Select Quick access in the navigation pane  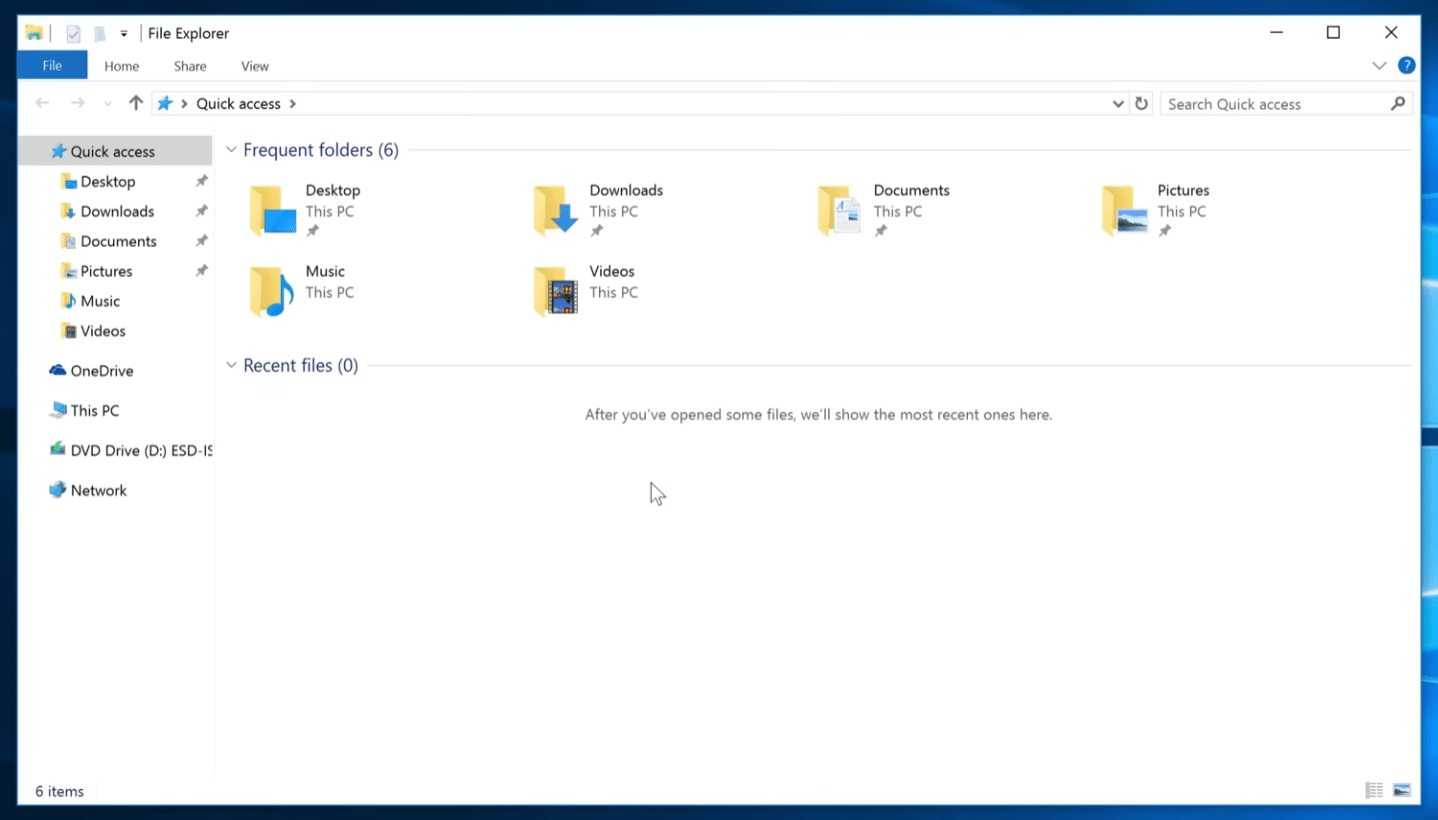click(x=115, y=151)
